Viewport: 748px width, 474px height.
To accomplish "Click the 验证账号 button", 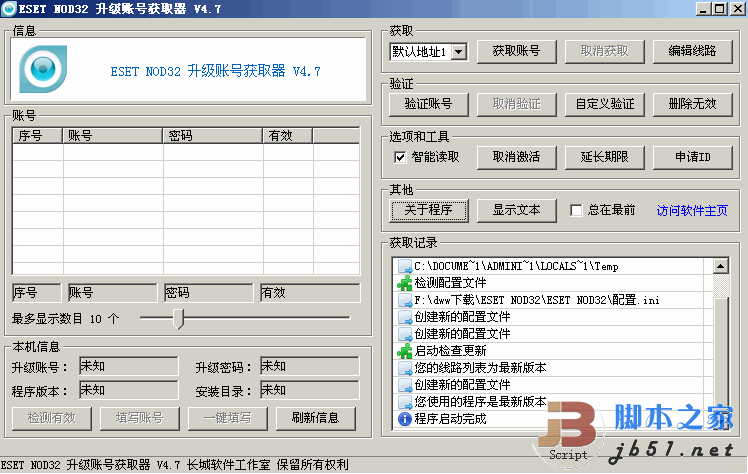I will [428, 104].
